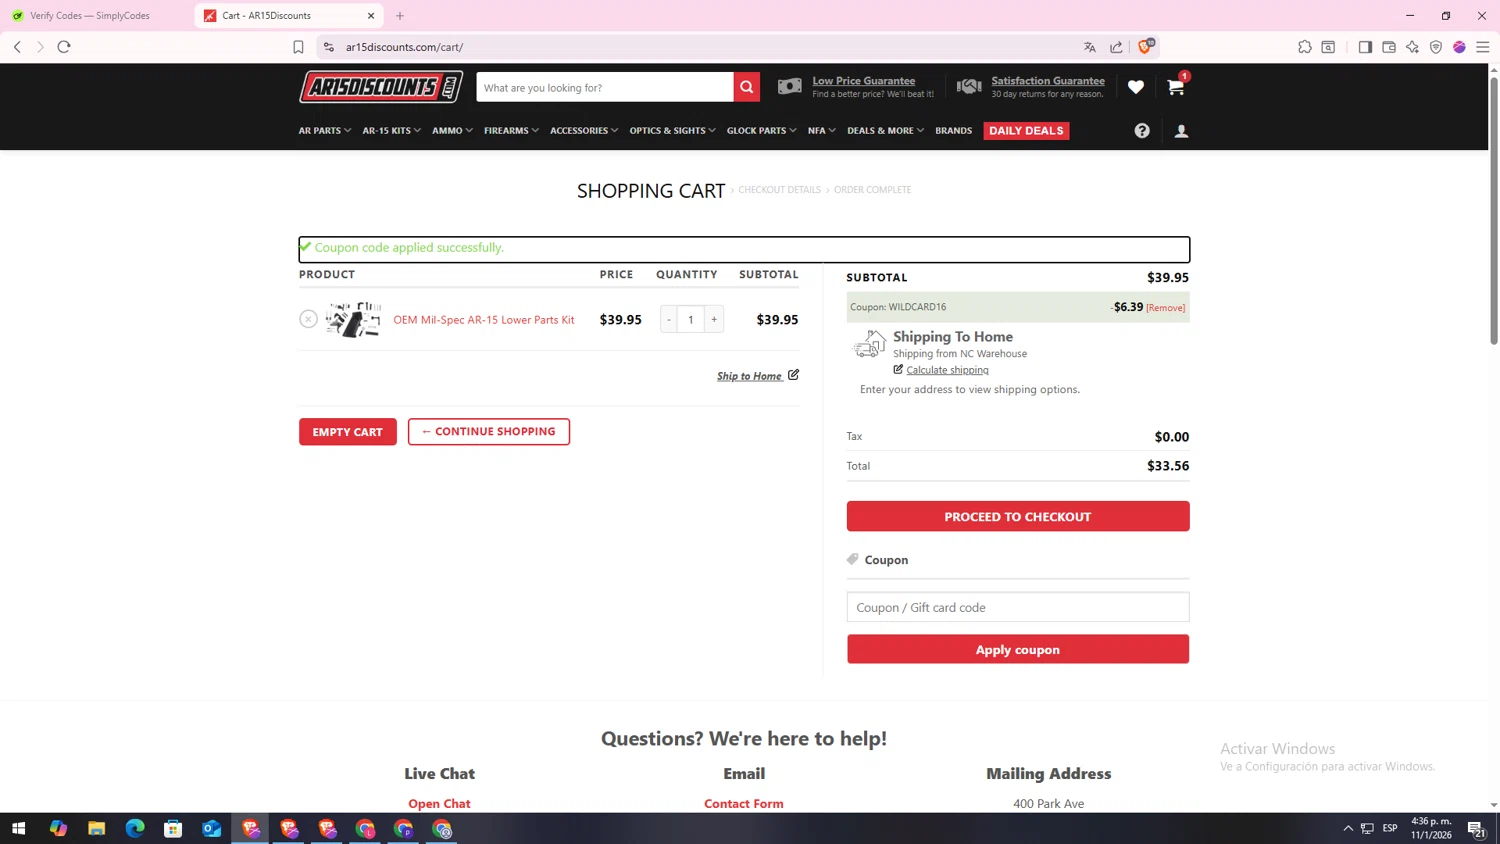1500x844 pixels.
Task: Open the Brave Shields icon
Action: 1146,46
